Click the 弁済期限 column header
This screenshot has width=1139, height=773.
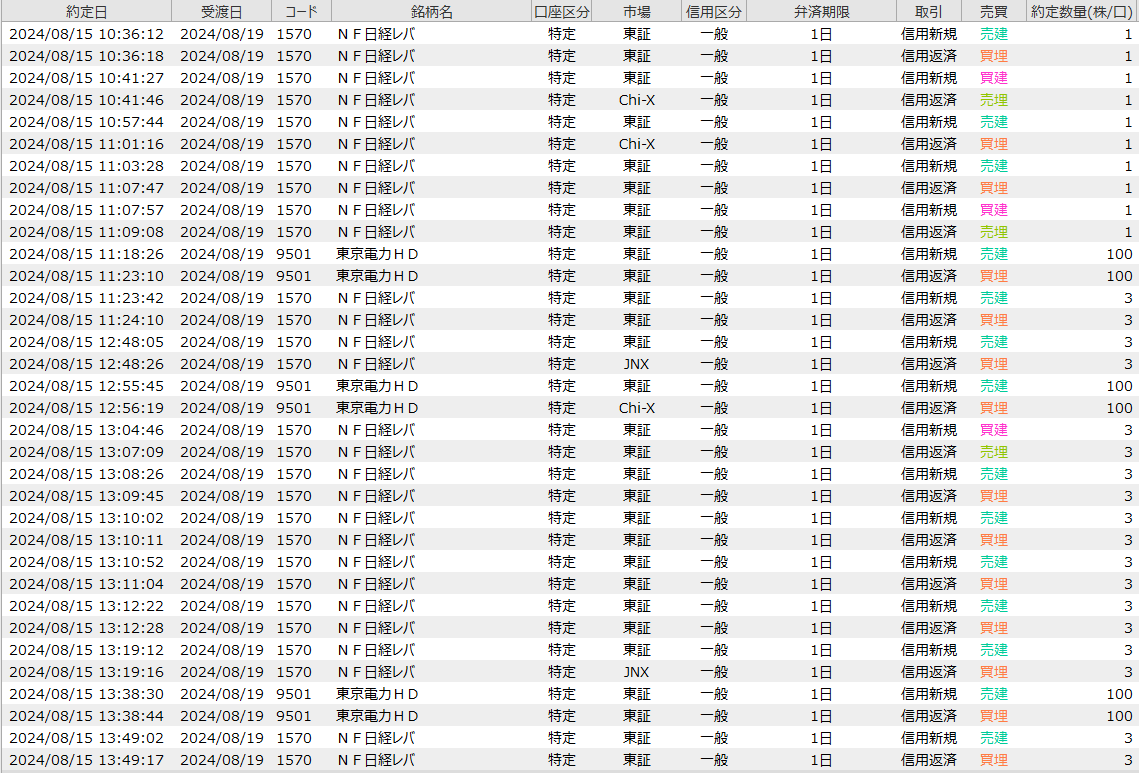point(821,11)
